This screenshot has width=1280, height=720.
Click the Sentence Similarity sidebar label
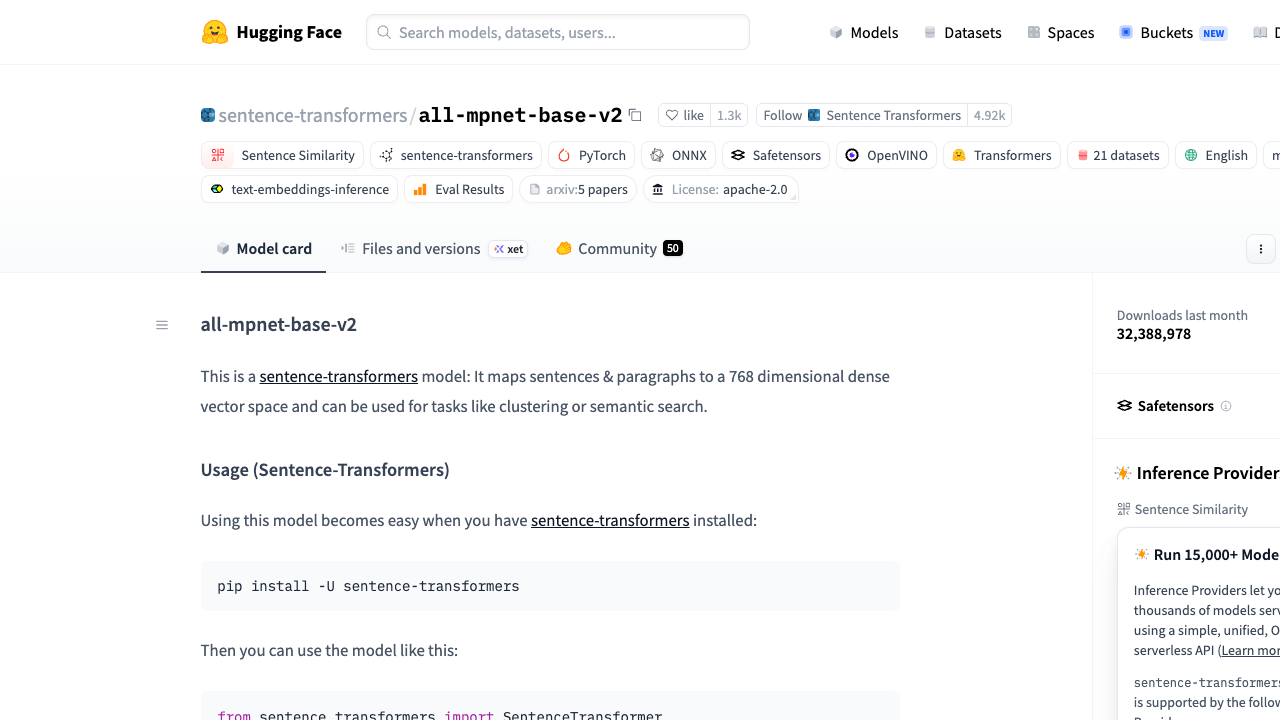coord(1191,509)
